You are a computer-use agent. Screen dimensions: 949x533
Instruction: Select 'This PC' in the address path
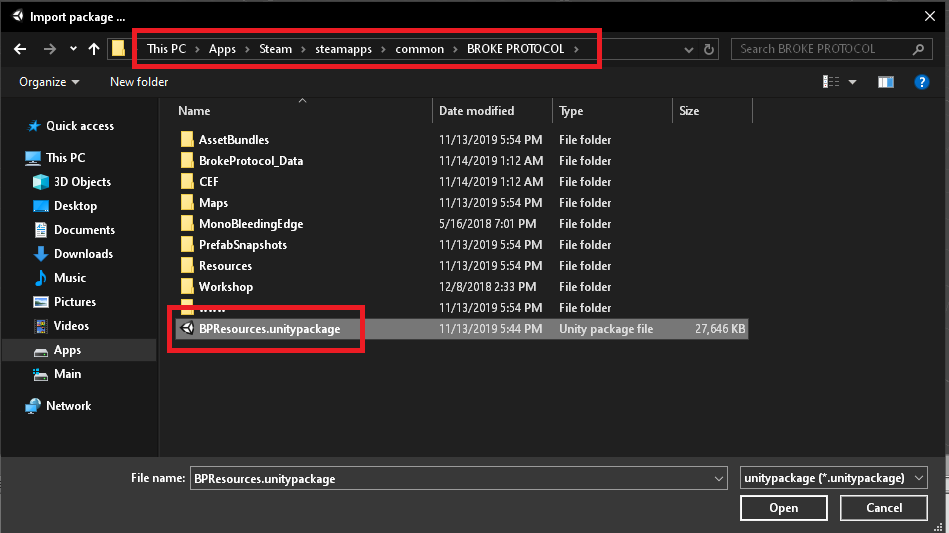click(166, 49)
